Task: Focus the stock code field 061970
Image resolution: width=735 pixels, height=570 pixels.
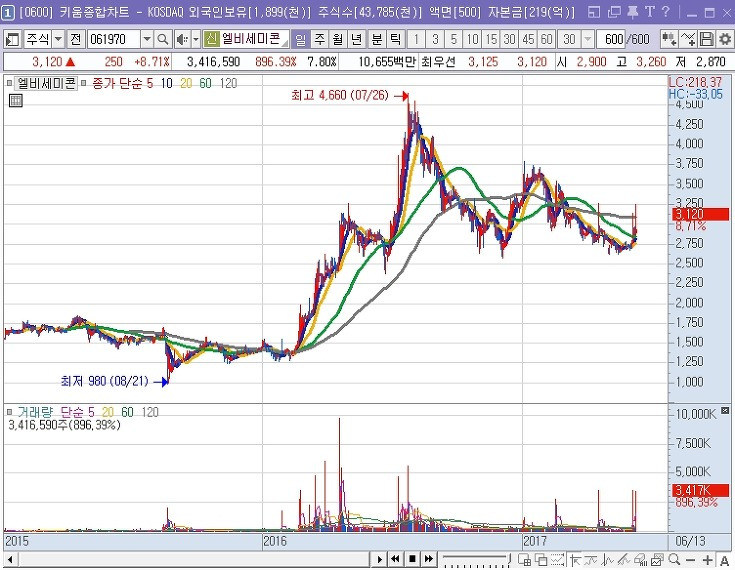Action: coord(113,39)
